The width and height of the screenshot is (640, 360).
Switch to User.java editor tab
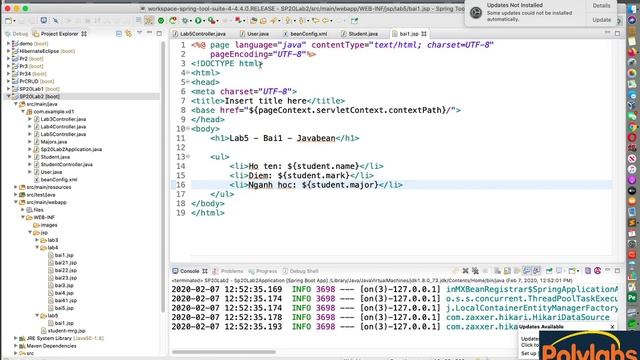254,34
